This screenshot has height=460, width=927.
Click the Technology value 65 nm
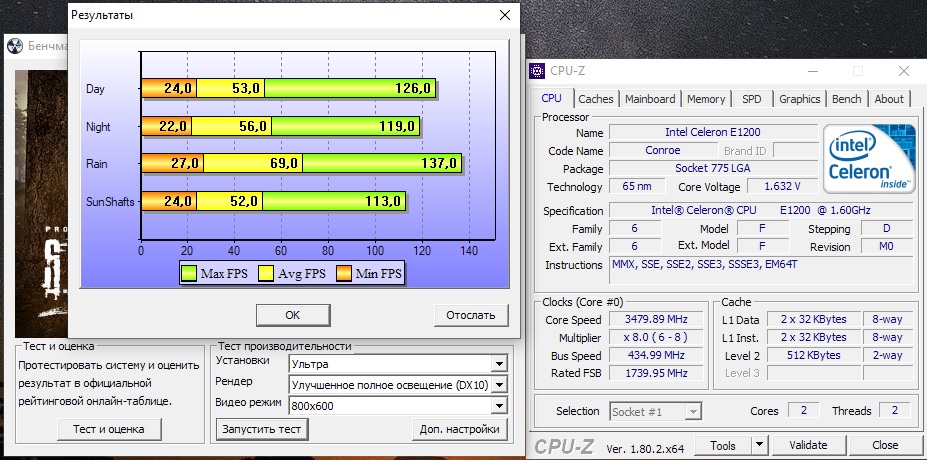point(637,187)
